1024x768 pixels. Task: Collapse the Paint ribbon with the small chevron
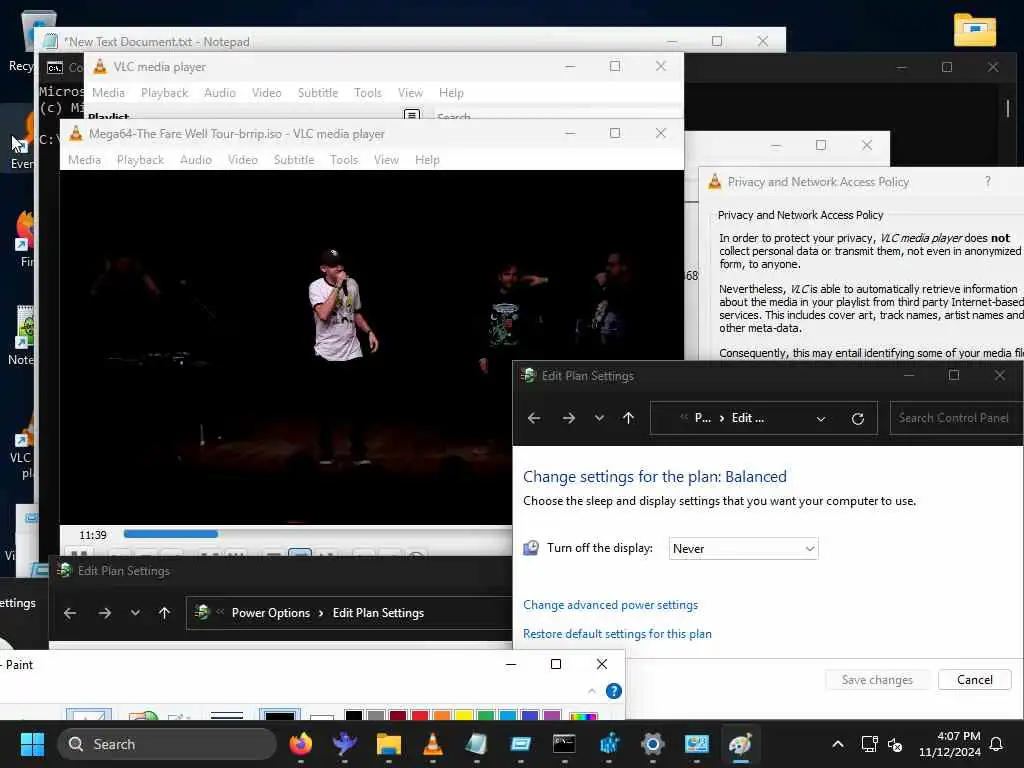pos(592,691)
